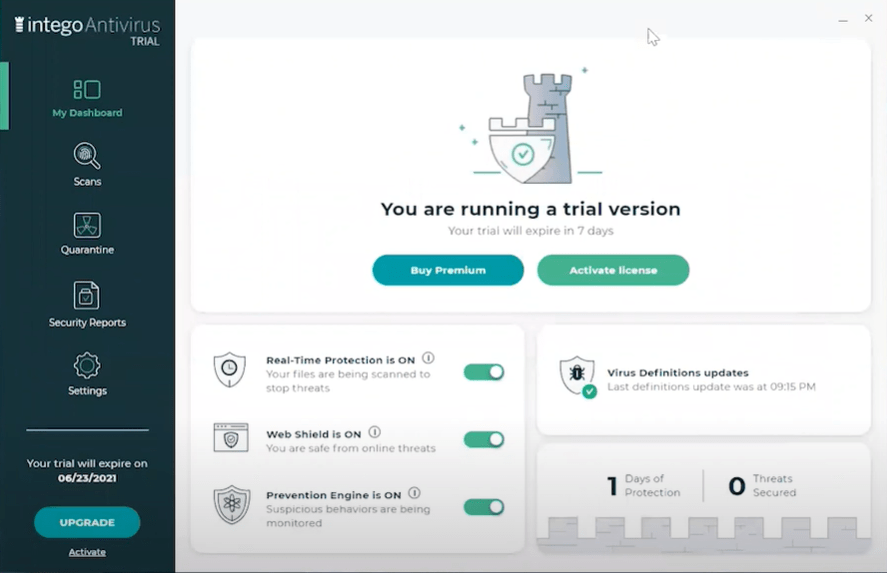This screenshot has width=887, height=573.
Task: Click the '0 Threats Secured' counter
Action: click(x=762, y=486)
